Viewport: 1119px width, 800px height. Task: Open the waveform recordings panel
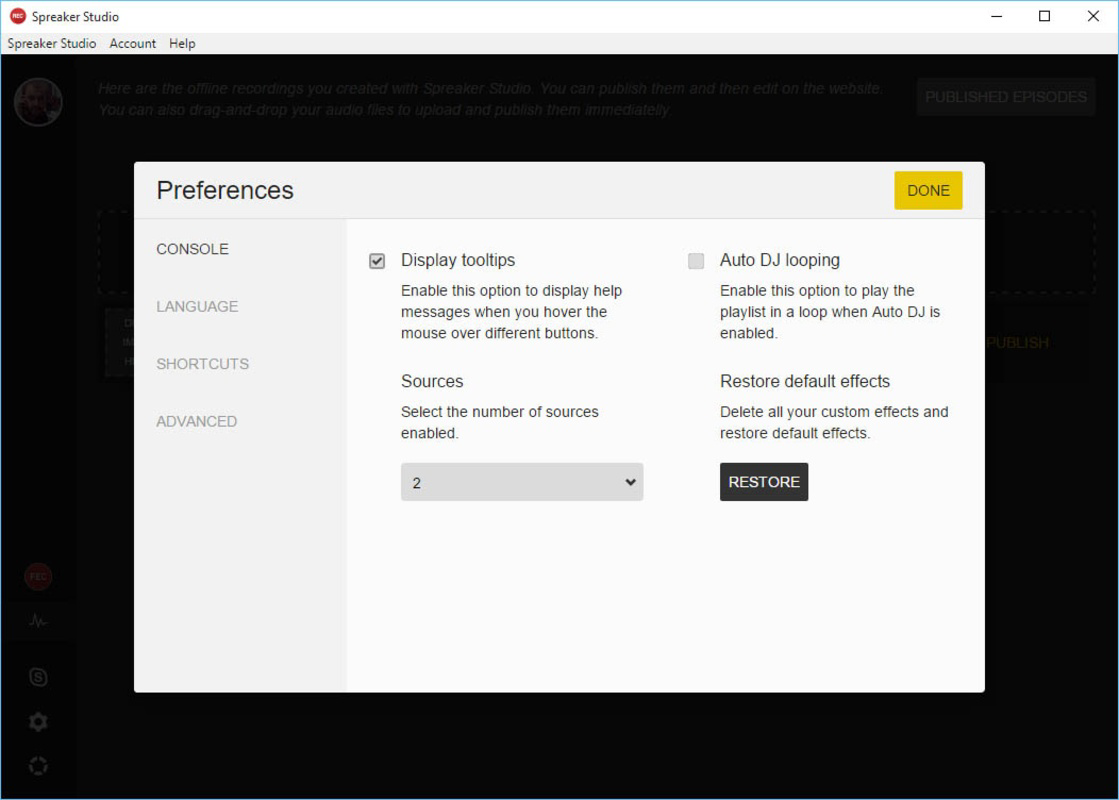click(x=38, y=620)
